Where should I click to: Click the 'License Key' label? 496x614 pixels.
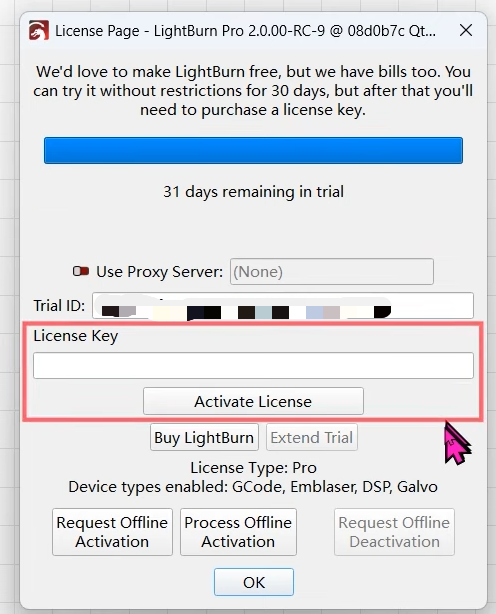click(x=76, y=336)
